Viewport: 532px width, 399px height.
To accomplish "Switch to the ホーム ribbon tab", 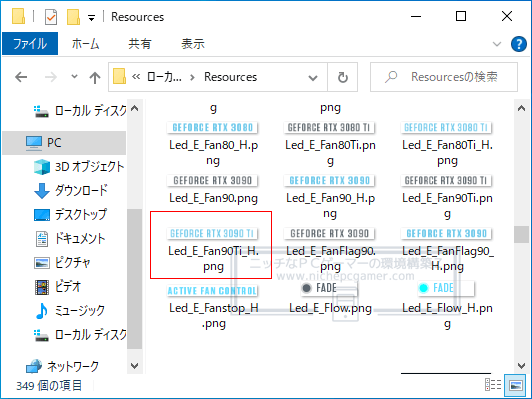I will pos(86,44).
